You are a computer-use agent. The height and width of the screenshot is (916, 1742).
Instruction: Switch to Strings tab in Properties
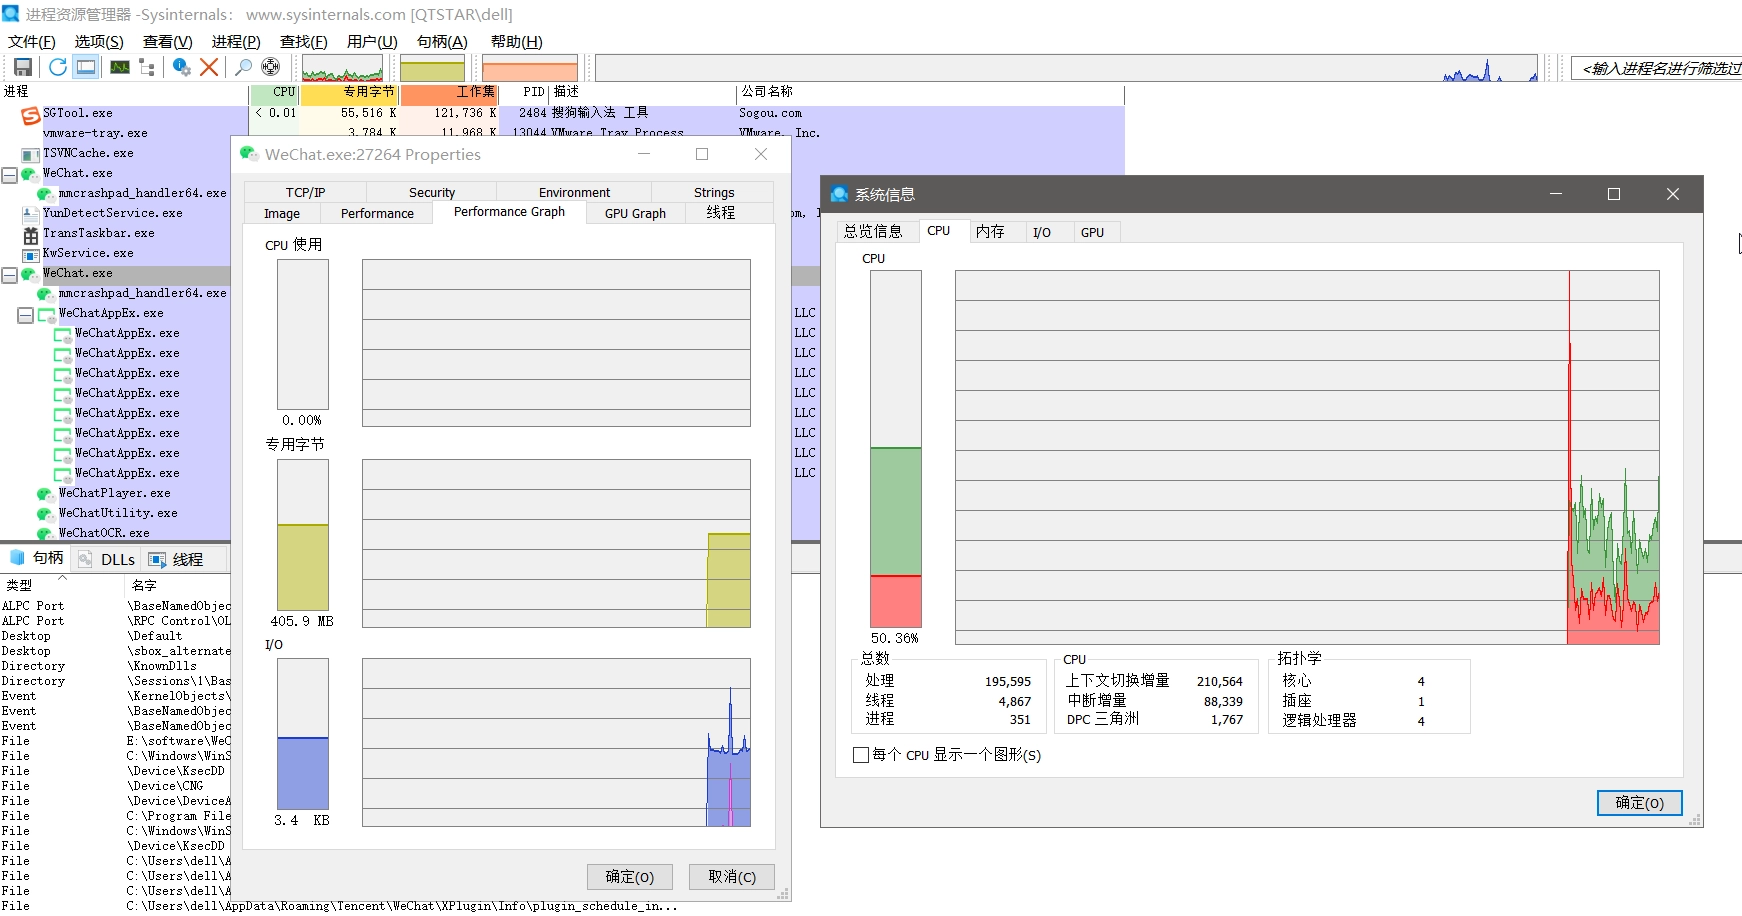pyautogui.click(x=714, y=192)
